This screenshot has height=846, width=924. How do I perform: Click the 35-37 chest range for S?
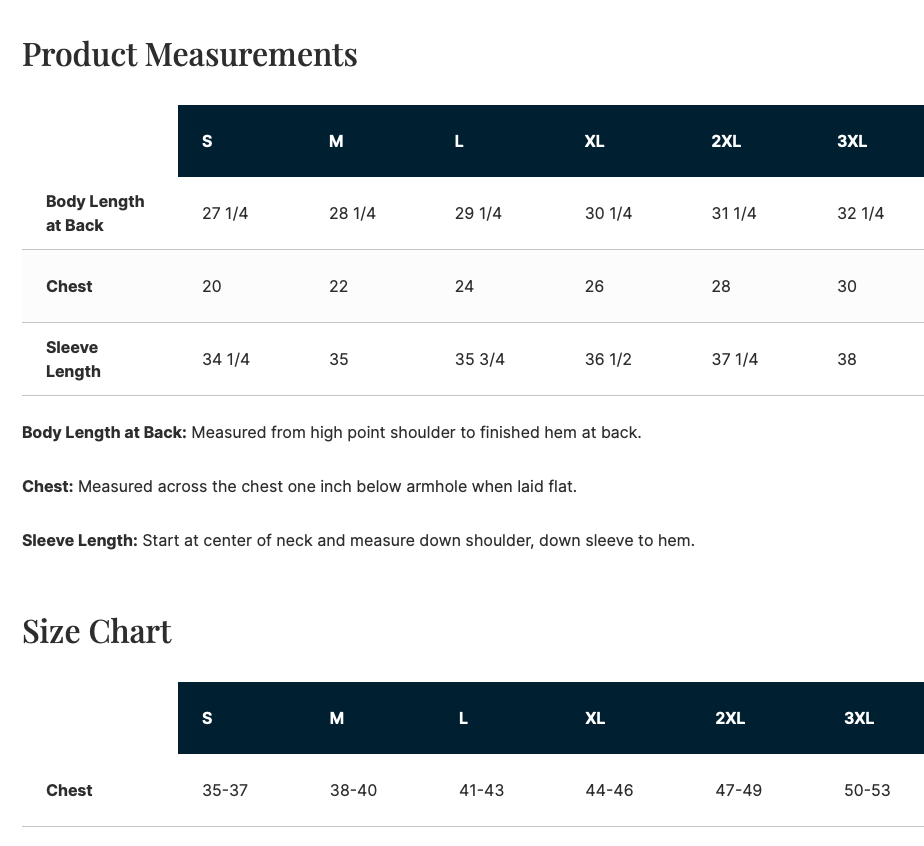tap(225, 790)
